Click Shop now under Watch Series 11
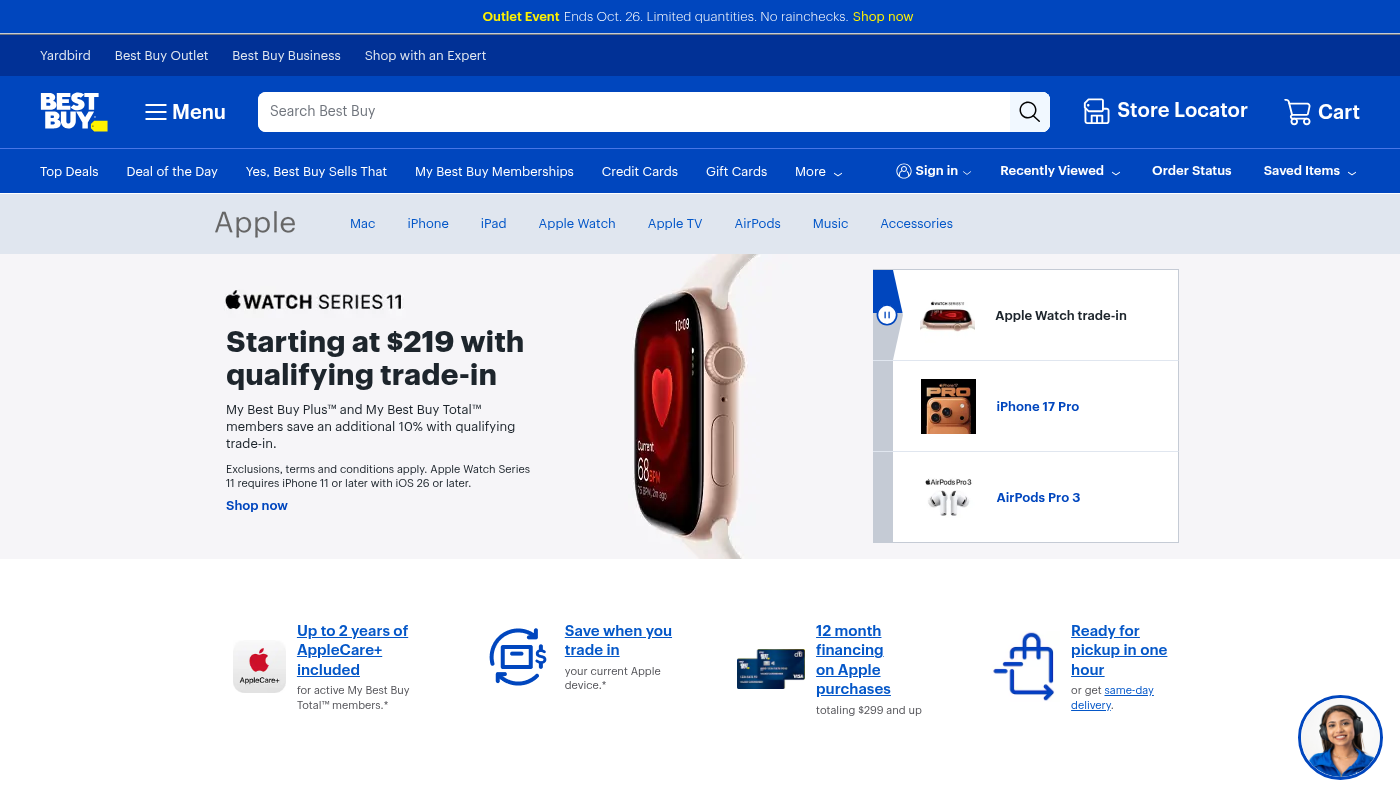 click(x=257, y=506)
